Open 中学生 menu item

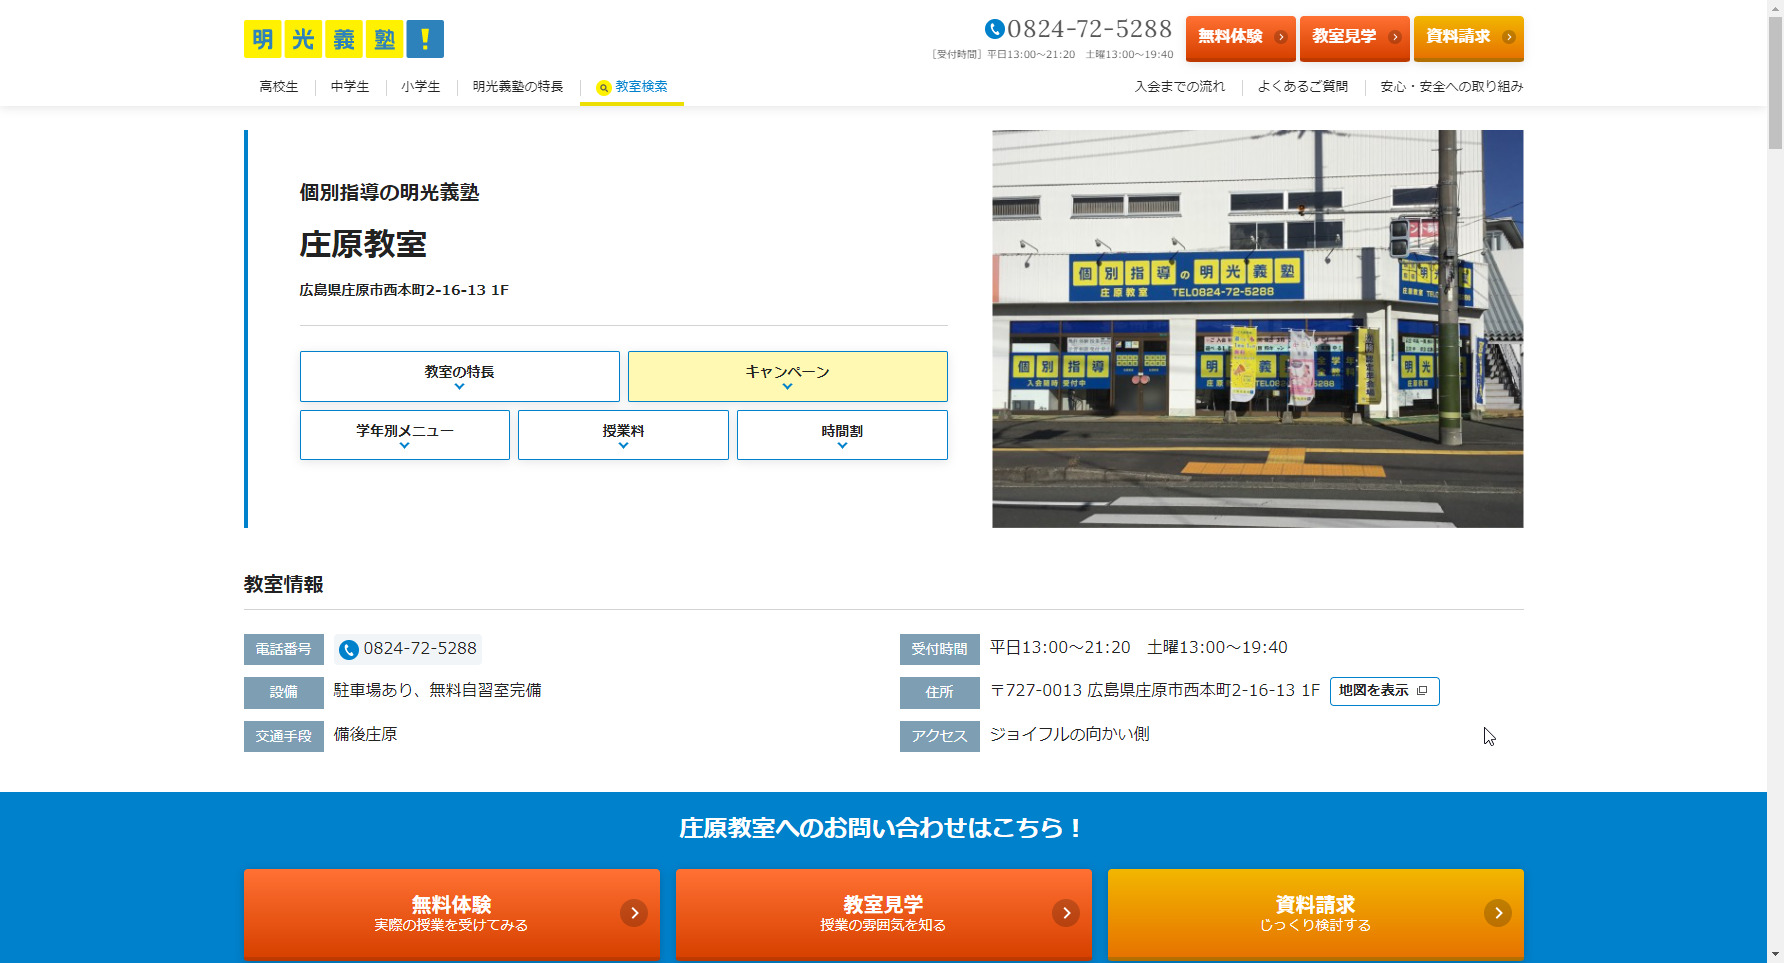click(x=350, y=87)
